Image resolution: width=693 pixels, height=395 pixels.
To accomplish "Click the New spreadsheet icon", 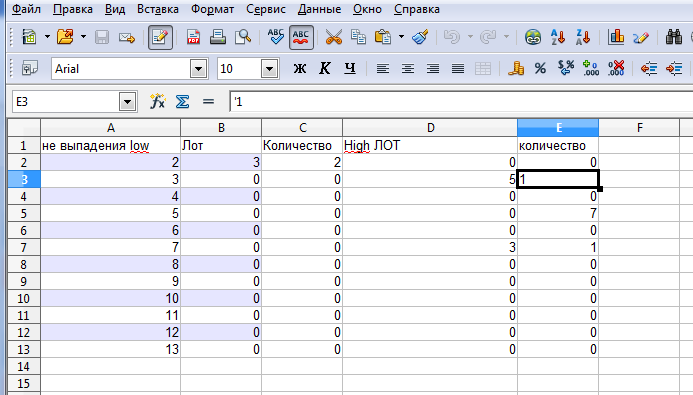I will 30,37.
